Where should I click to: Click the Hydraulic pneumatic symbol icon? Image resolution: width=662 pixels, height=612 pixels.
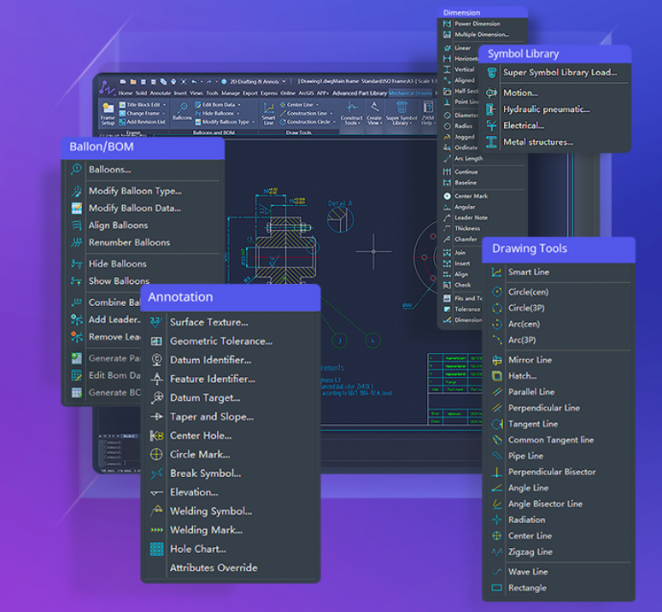[x=491, y=109]
